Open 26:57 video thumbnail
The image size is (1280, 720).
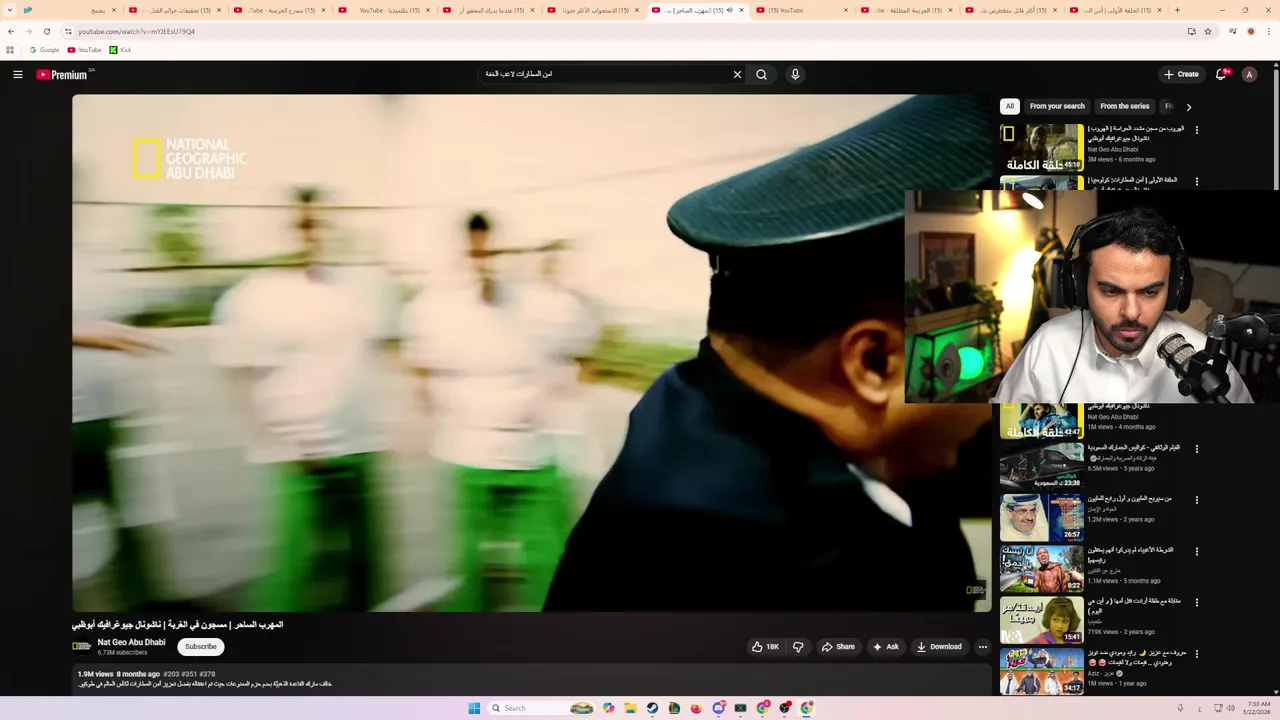(1041, 517)
